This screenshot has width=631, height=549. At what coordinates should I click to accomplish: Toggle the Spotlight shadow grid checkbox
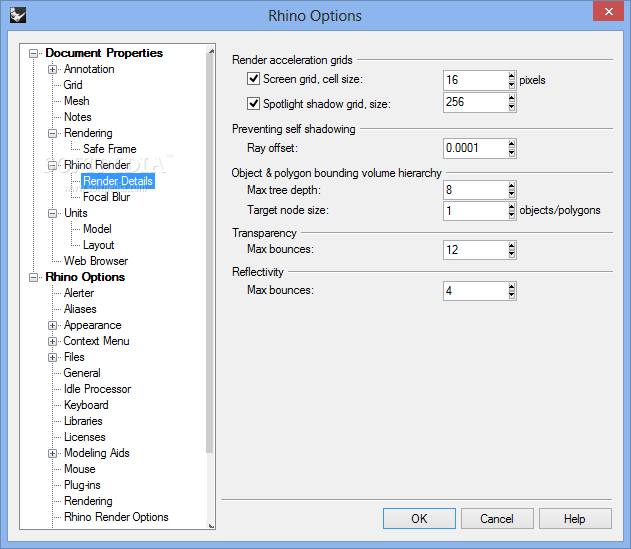253,103
